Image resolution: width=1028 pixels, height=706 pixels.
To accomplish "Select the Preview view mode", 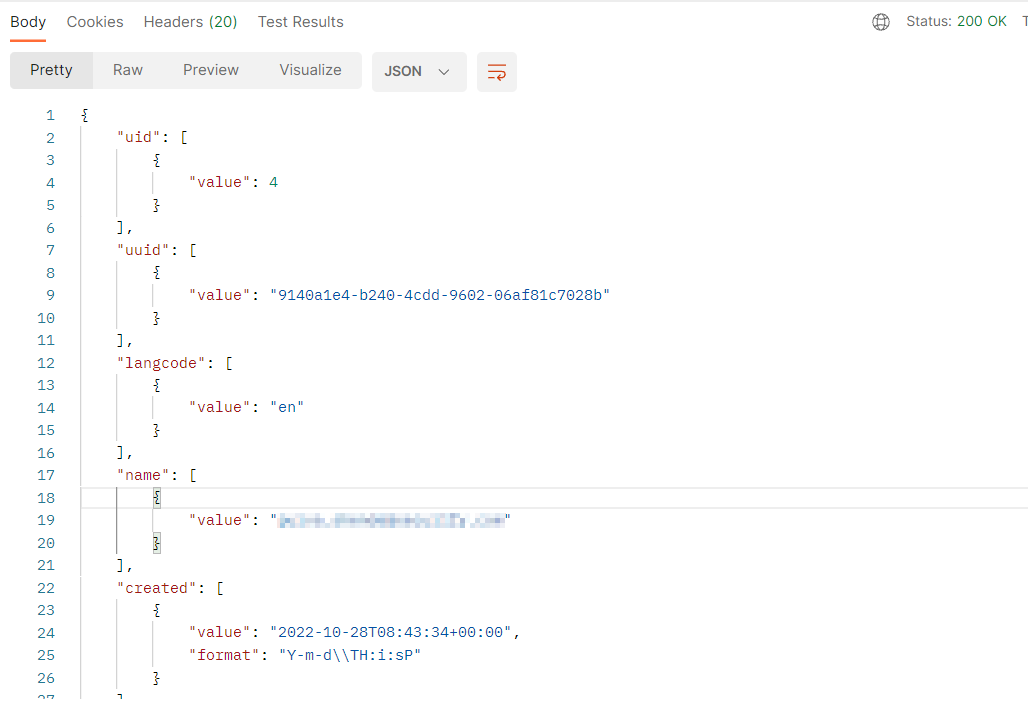I will pyautogui.click(x=211, y=70).
